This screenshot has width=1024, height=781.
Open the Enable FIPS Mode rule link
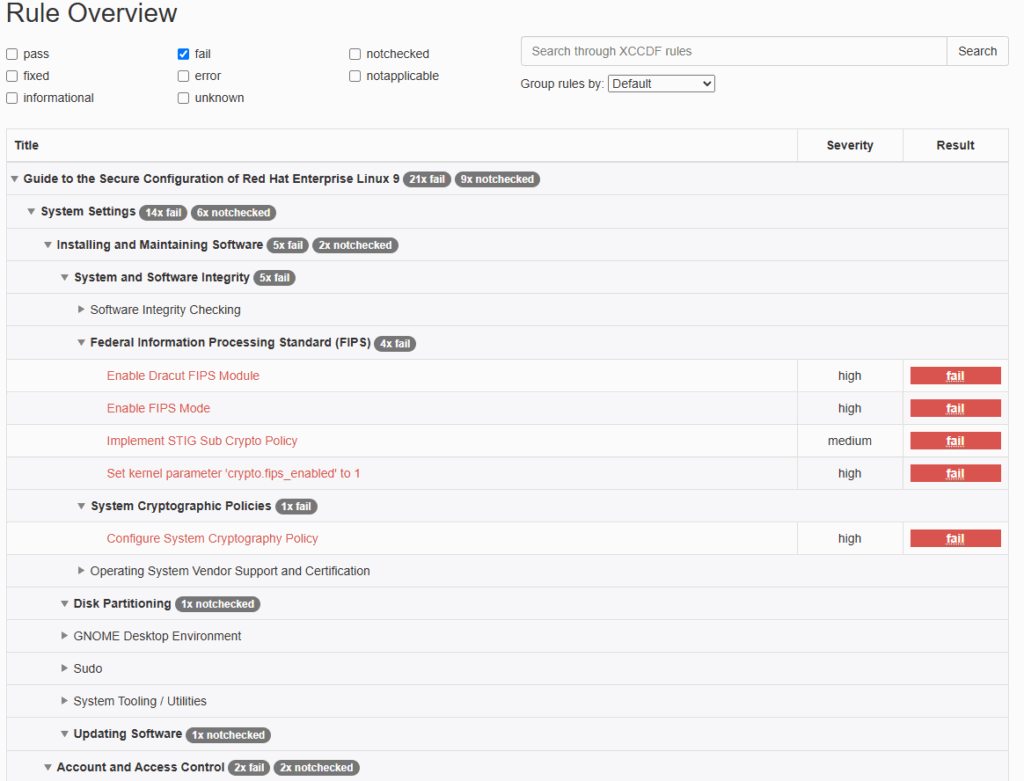tap(158, 408)
